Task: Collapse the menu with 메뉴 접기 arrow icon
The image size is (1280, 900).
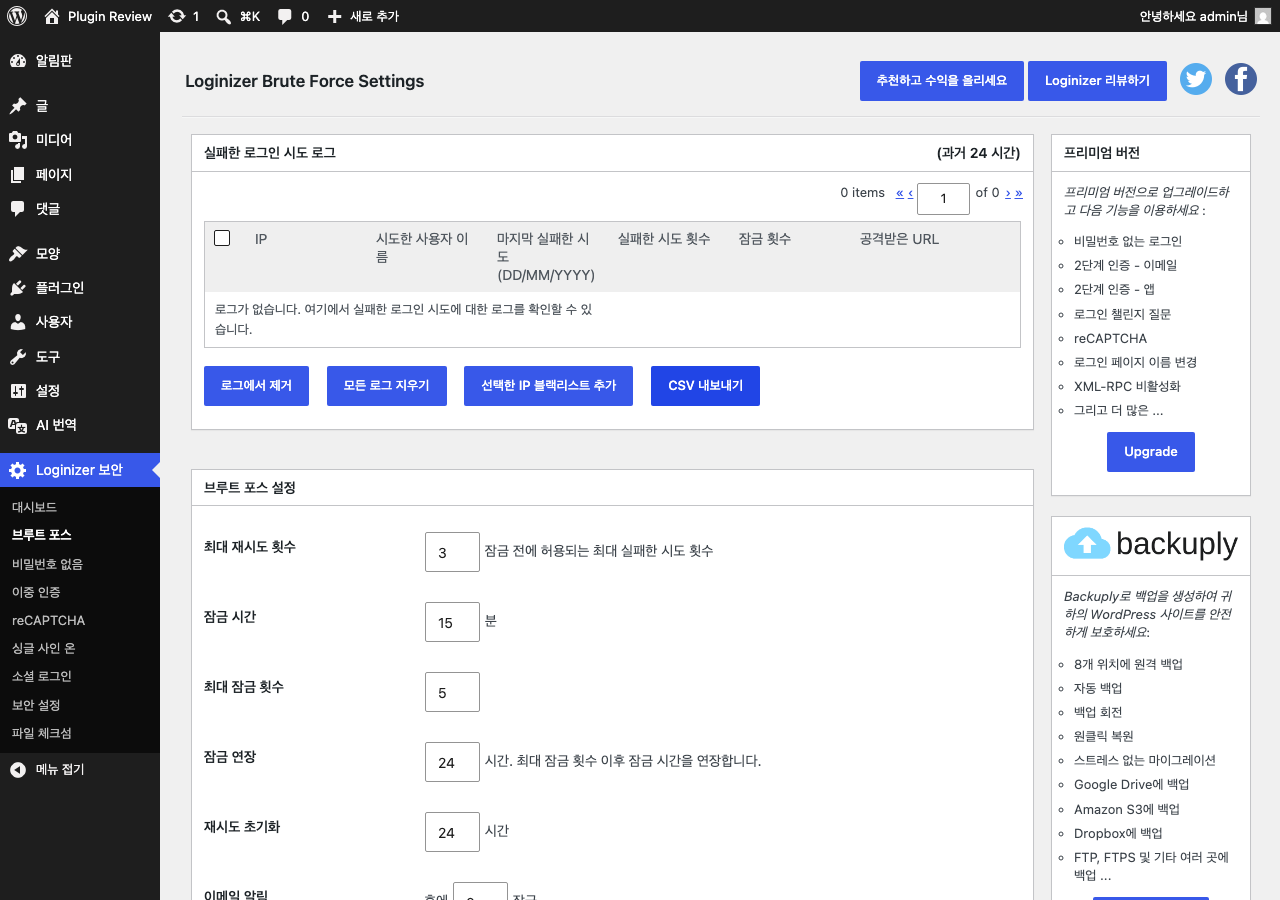Action: [18, 770]
